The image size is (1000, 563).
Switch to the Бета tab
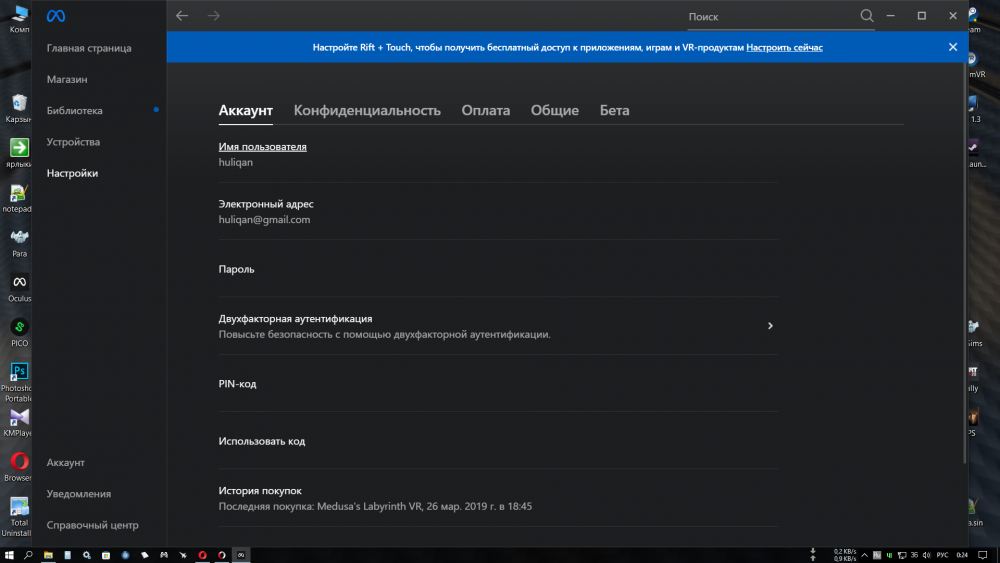(x=614, y=110)
